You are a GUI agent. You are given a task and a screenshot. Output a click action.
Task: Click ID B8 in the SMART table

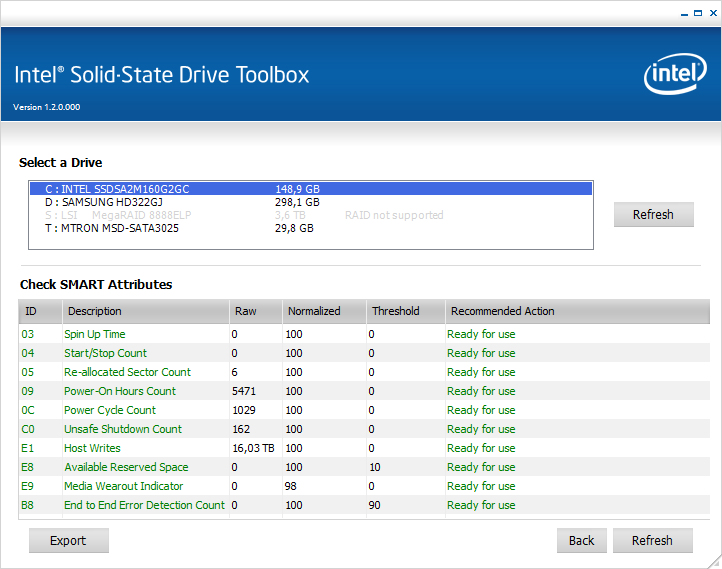click(27, 505)
